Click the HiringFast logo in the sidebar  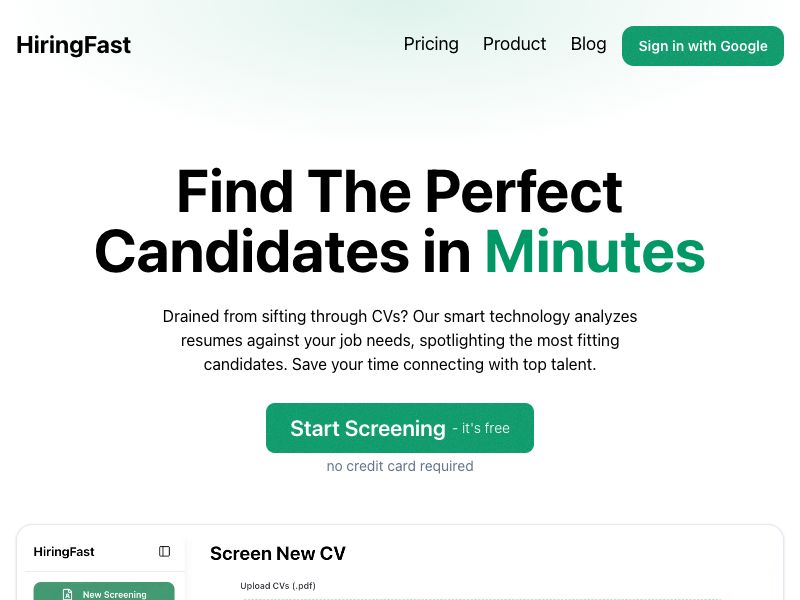coord(64,551)
